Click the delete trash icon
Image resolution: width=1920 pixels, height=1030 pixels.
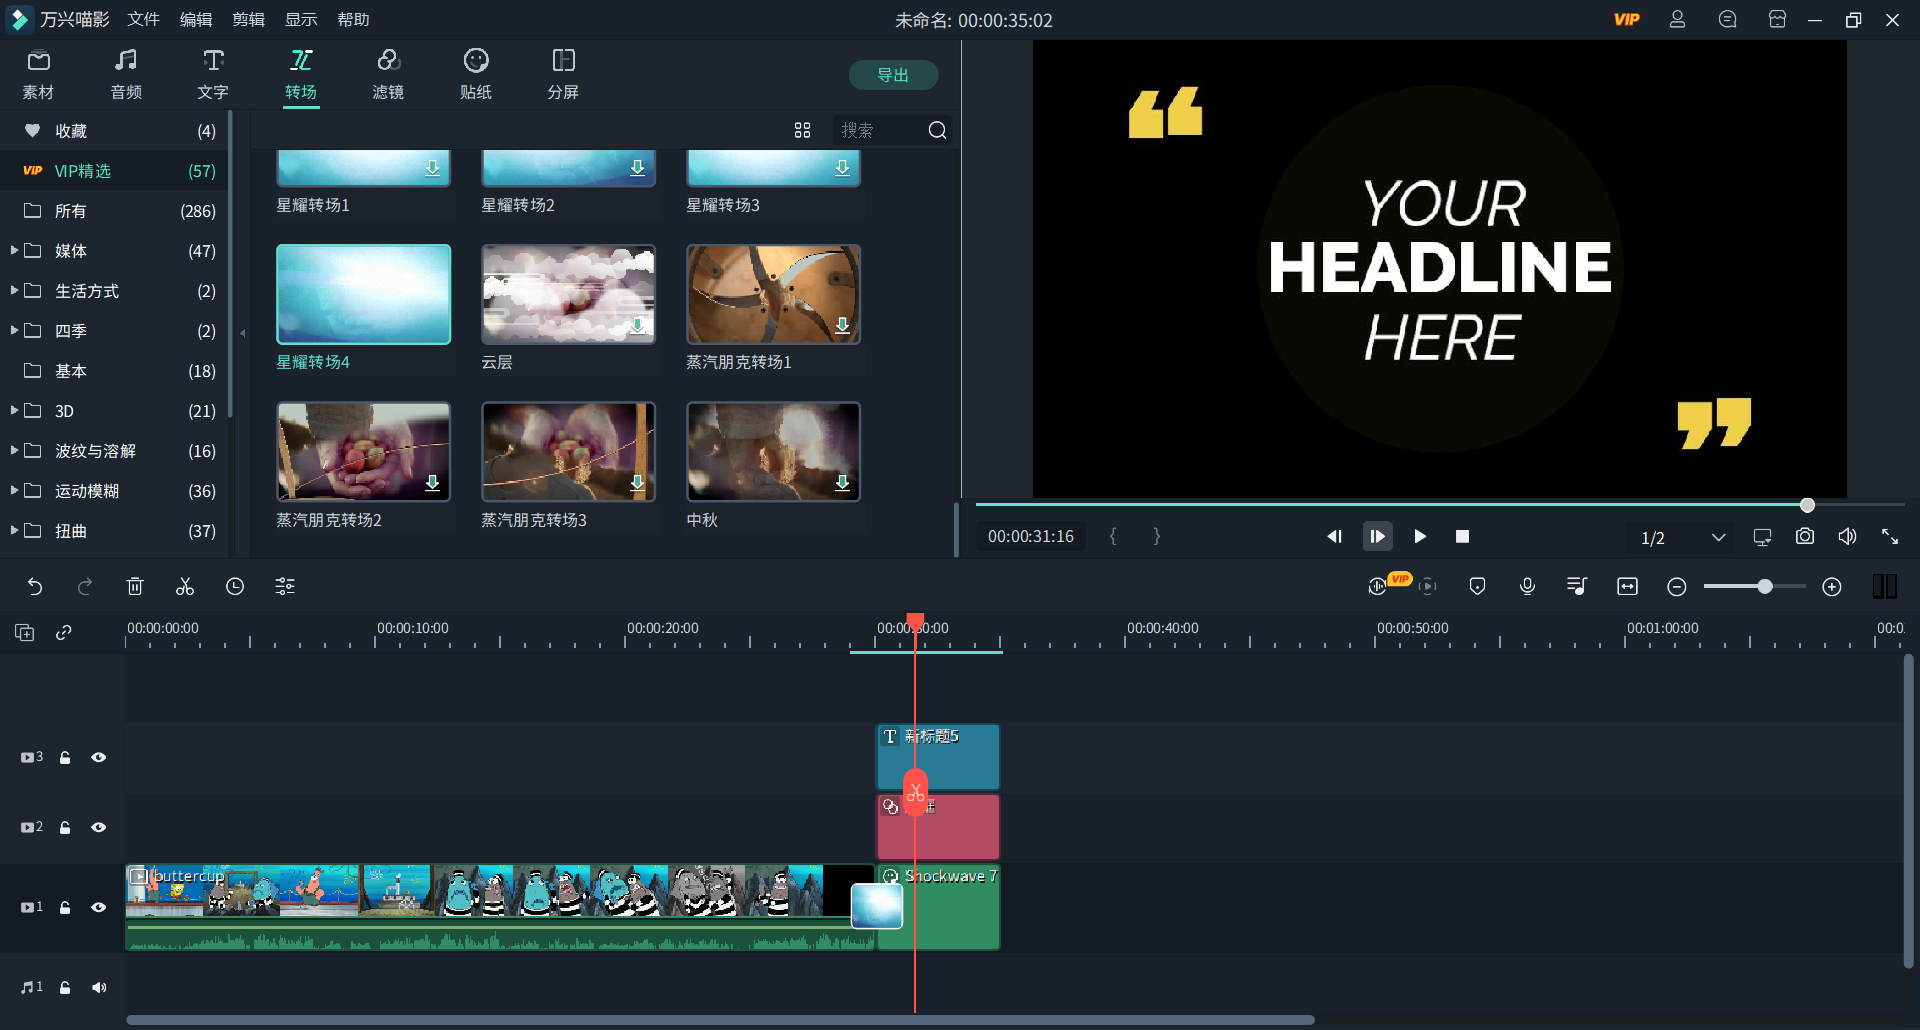click(x=135, y=587)
